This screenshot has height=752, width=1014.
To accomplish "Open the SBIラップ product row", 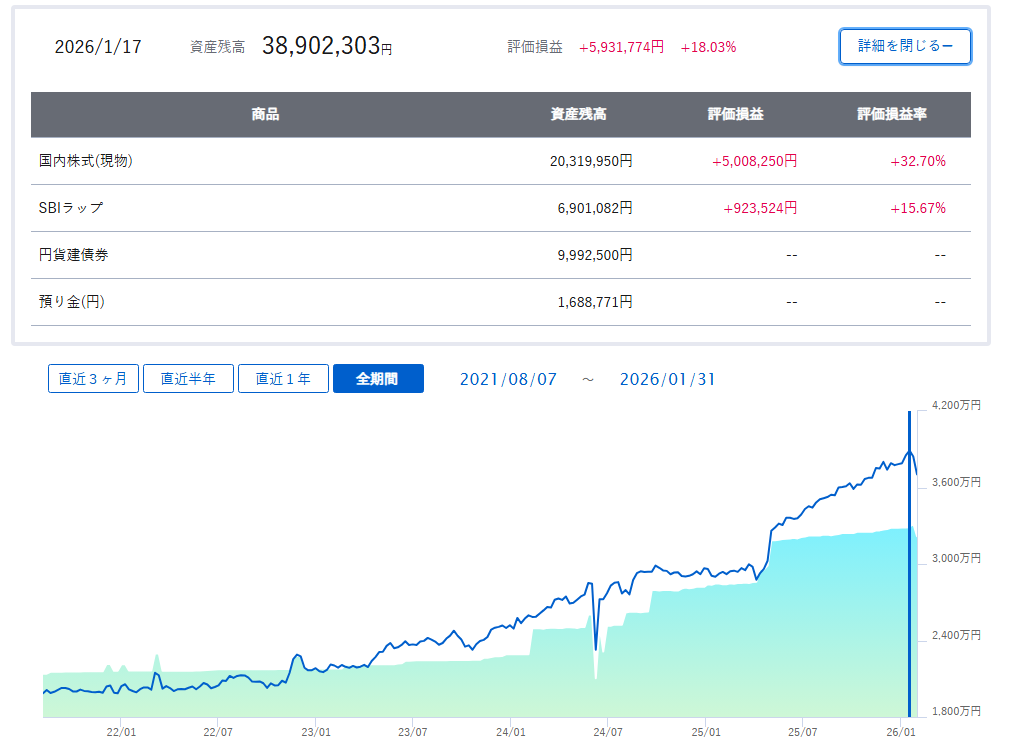I will pyautogui.click(x=71, y=208).
